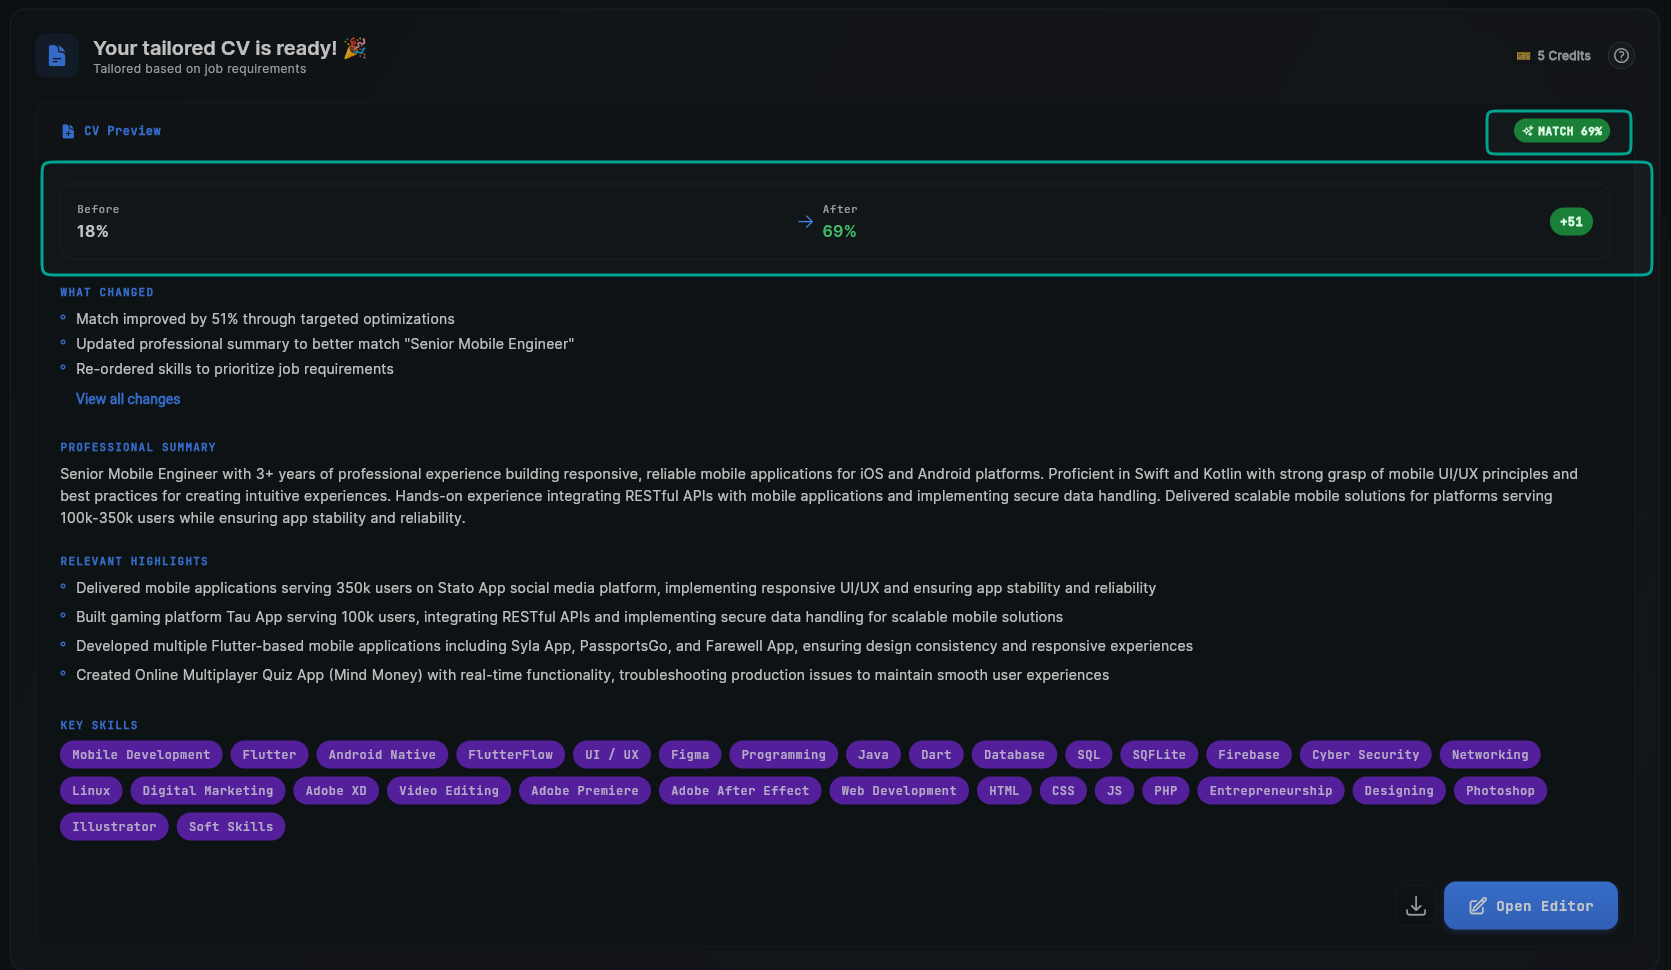
Task: Select the Flutter skill tag
Action: click(269, 755)
